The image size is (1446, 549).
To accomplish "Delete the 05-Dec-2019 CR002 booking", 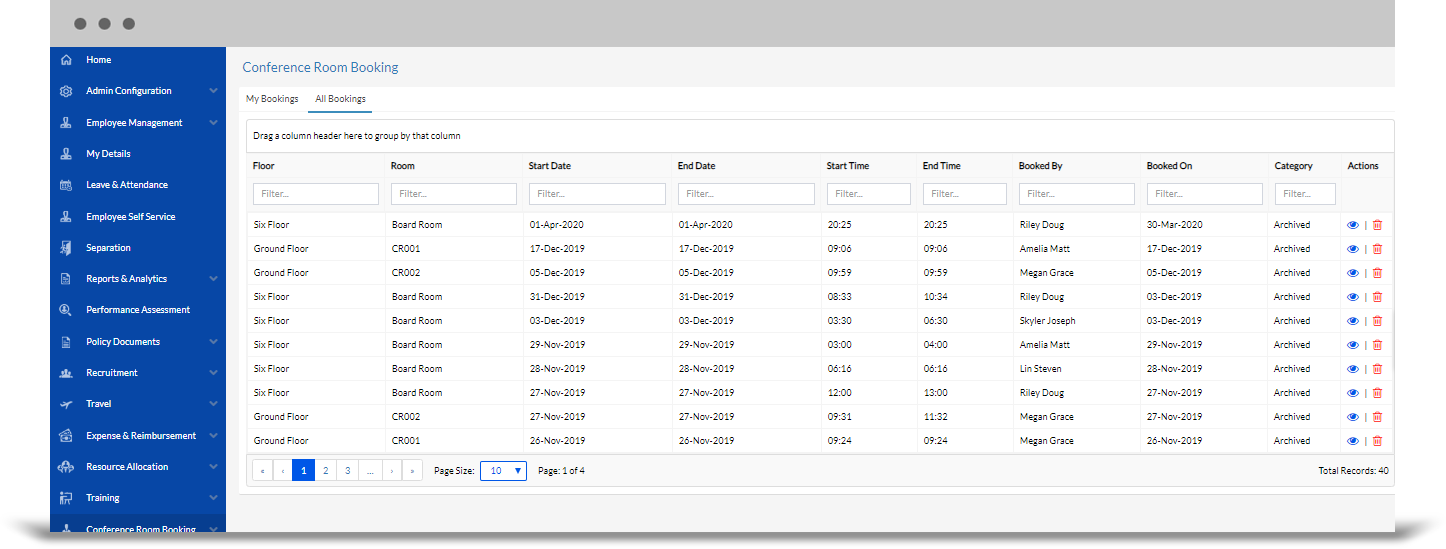I will click(x=1377, y=273).
